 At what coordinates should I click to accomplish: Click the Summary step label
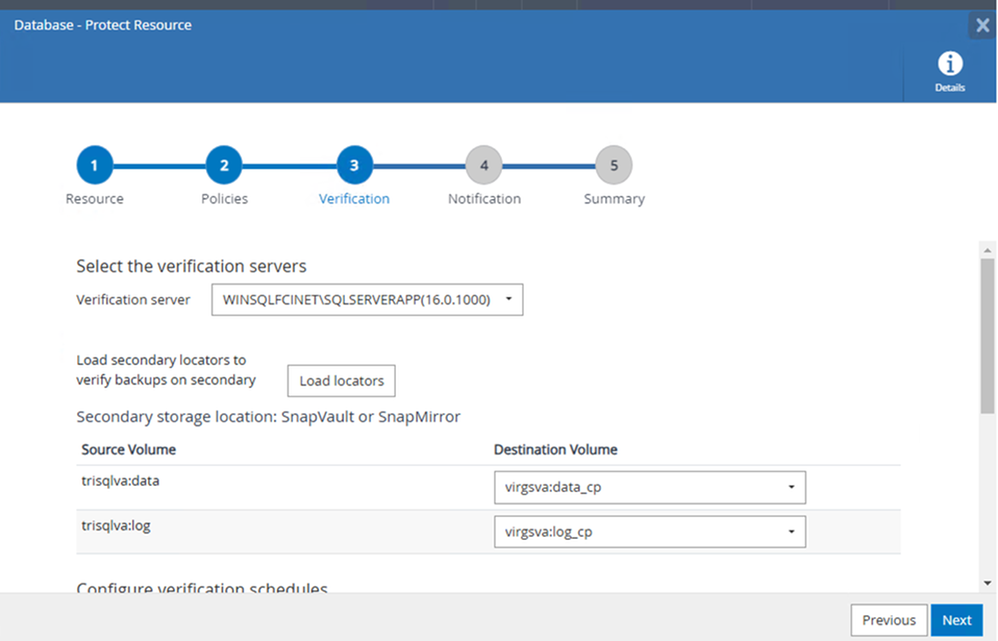click(x=614, y=199)
